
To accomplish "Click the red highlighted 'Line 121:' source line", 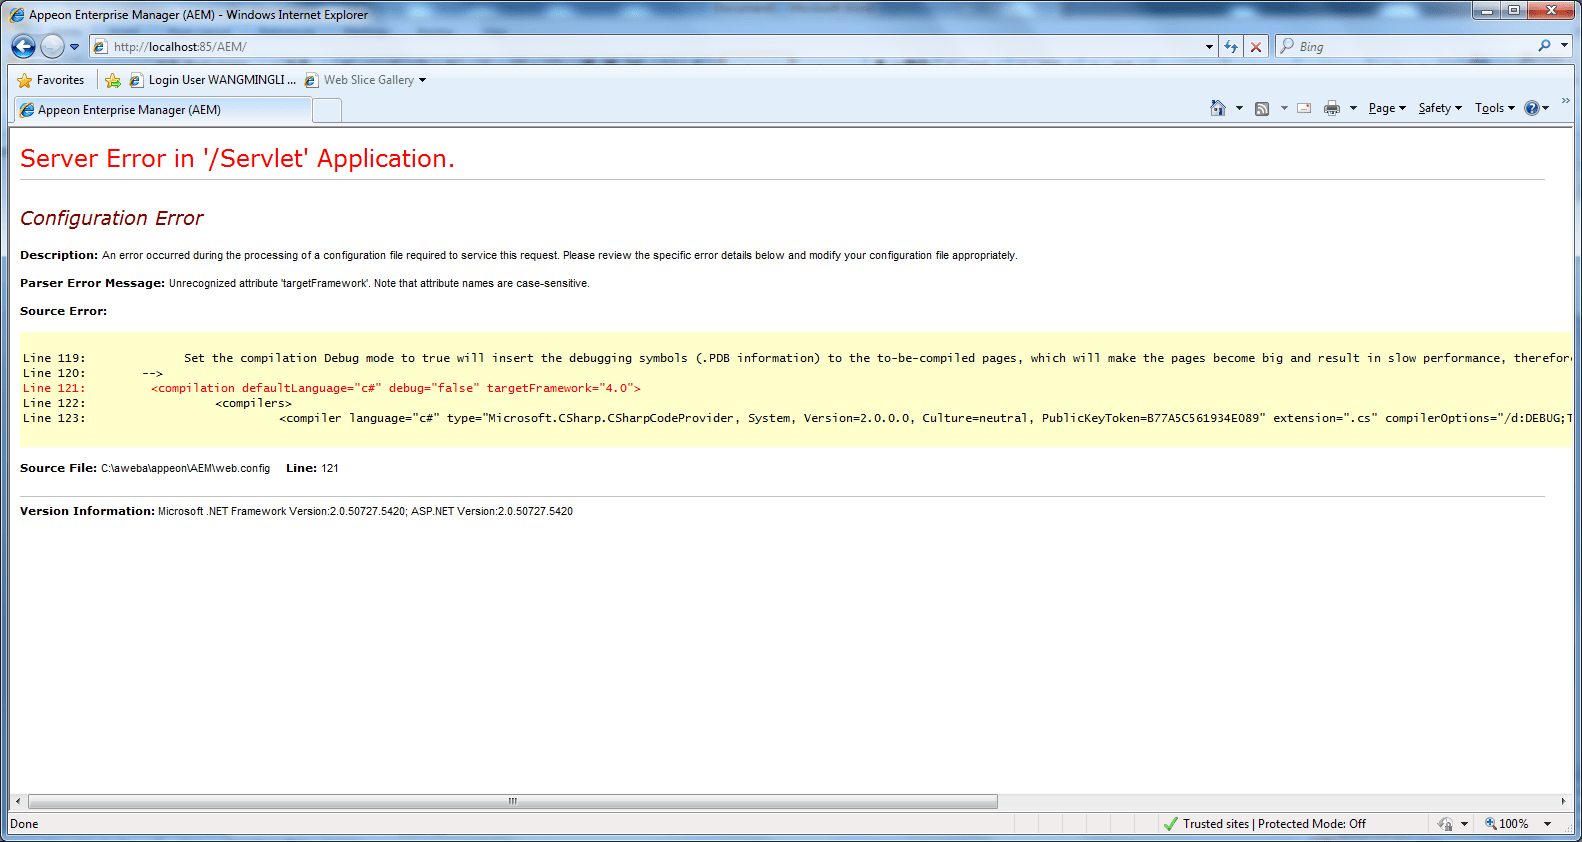I will click(331, 388).
